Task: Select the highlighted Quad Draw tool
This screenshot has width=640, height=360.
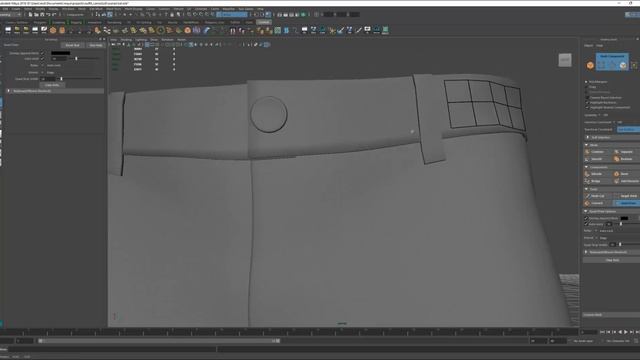Action: 627,203
